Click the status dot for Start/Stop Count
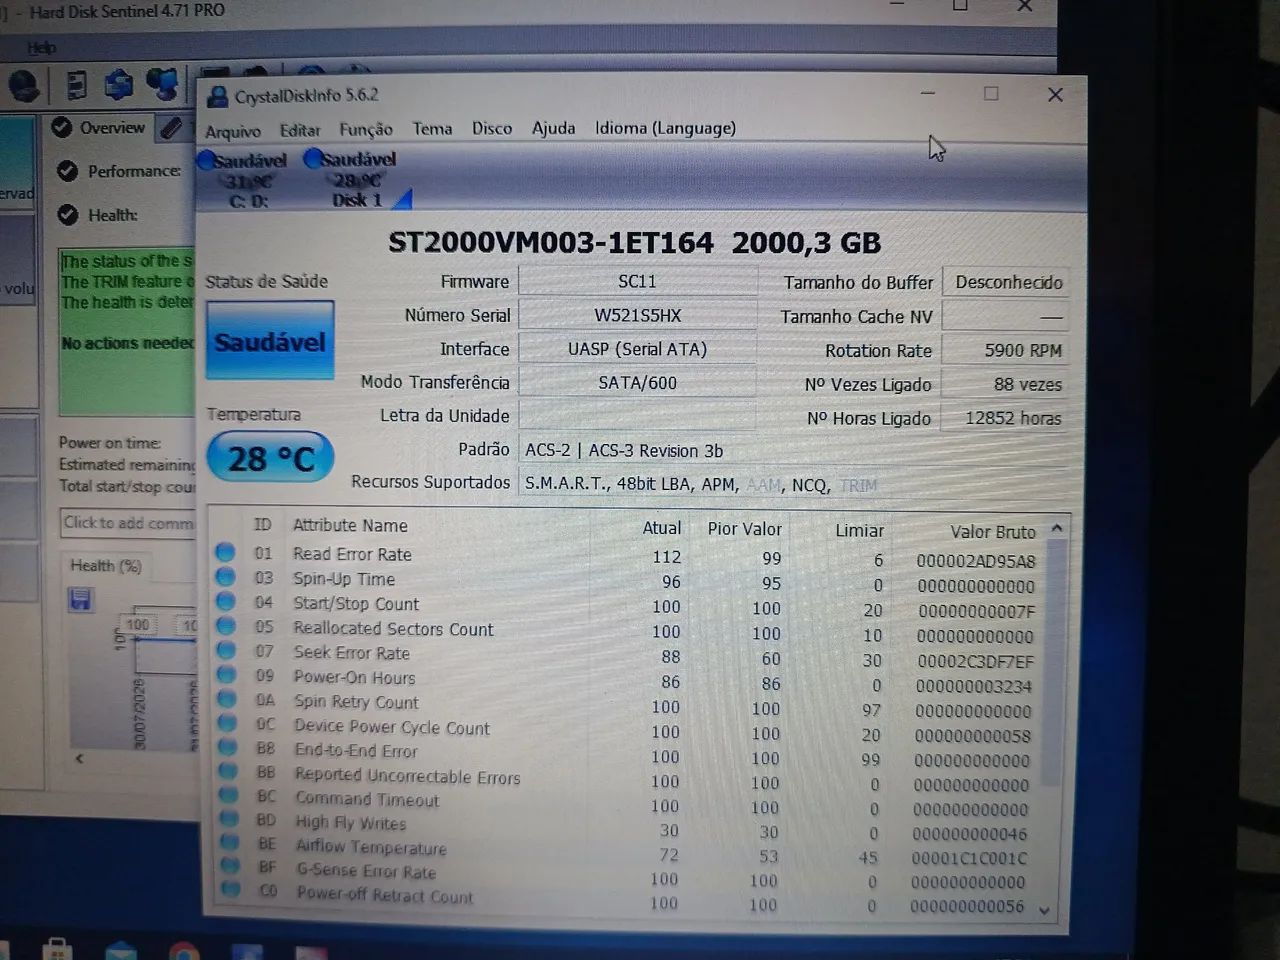 [x=226, y=601]
